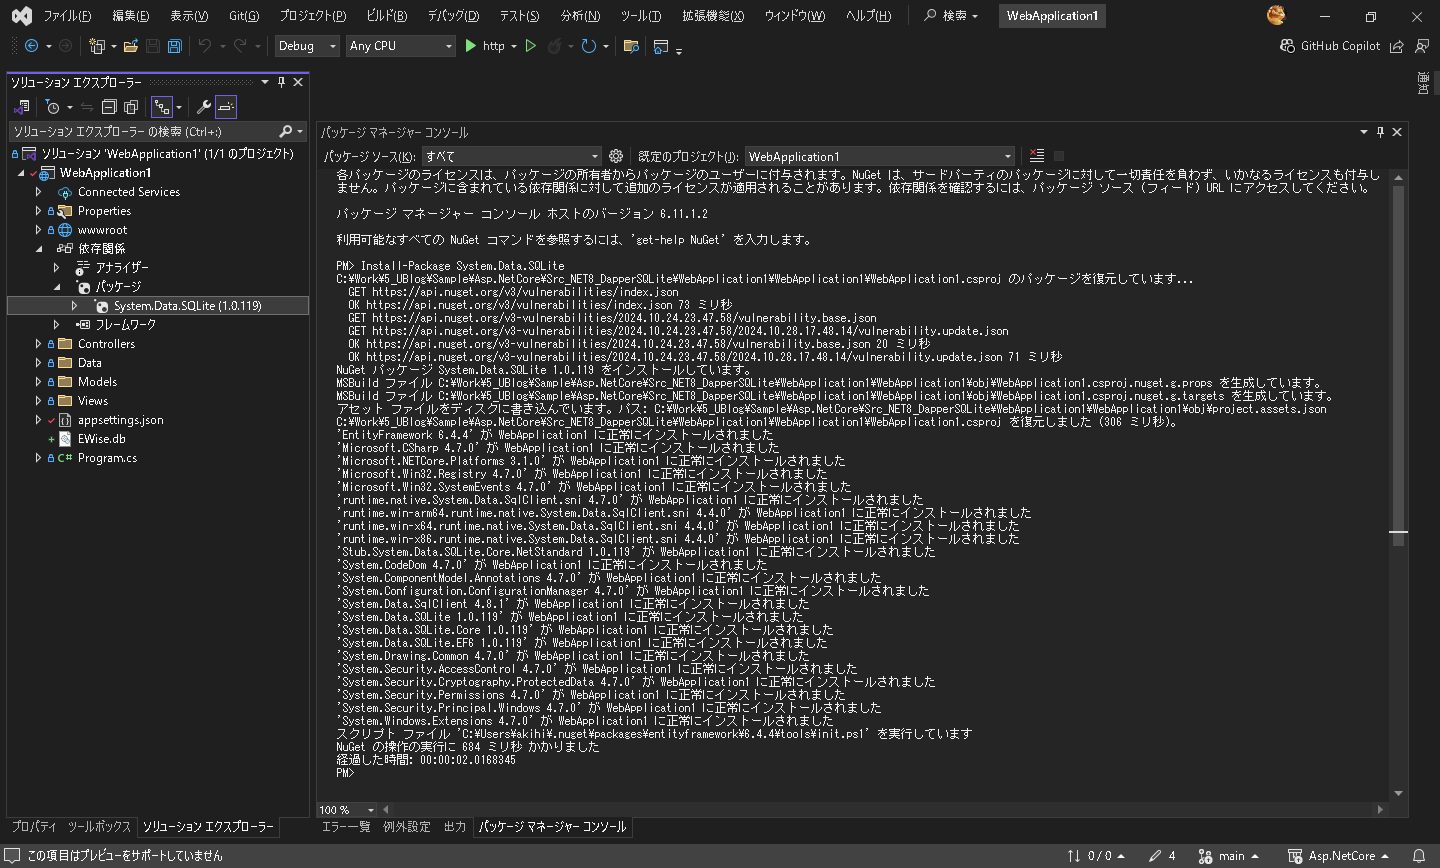Open the Any CPU platform dropdown

[400, 46]
